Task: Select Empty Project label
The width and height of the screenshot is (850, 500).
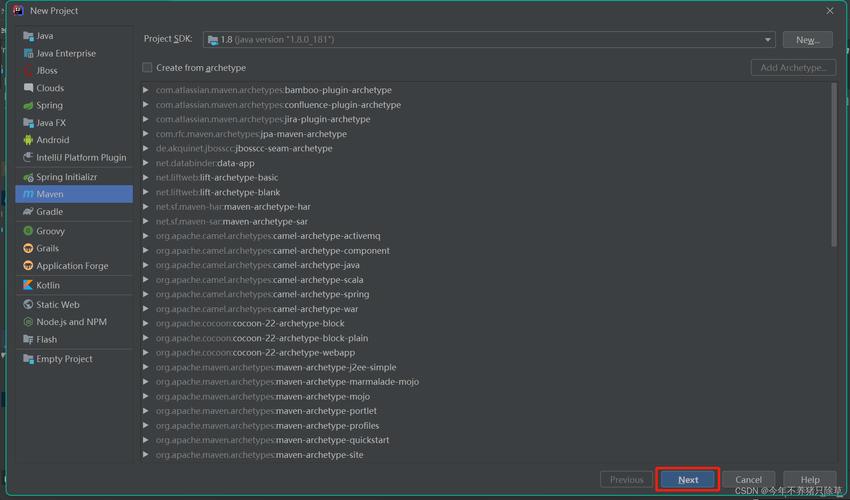Action: pos(64,359)
